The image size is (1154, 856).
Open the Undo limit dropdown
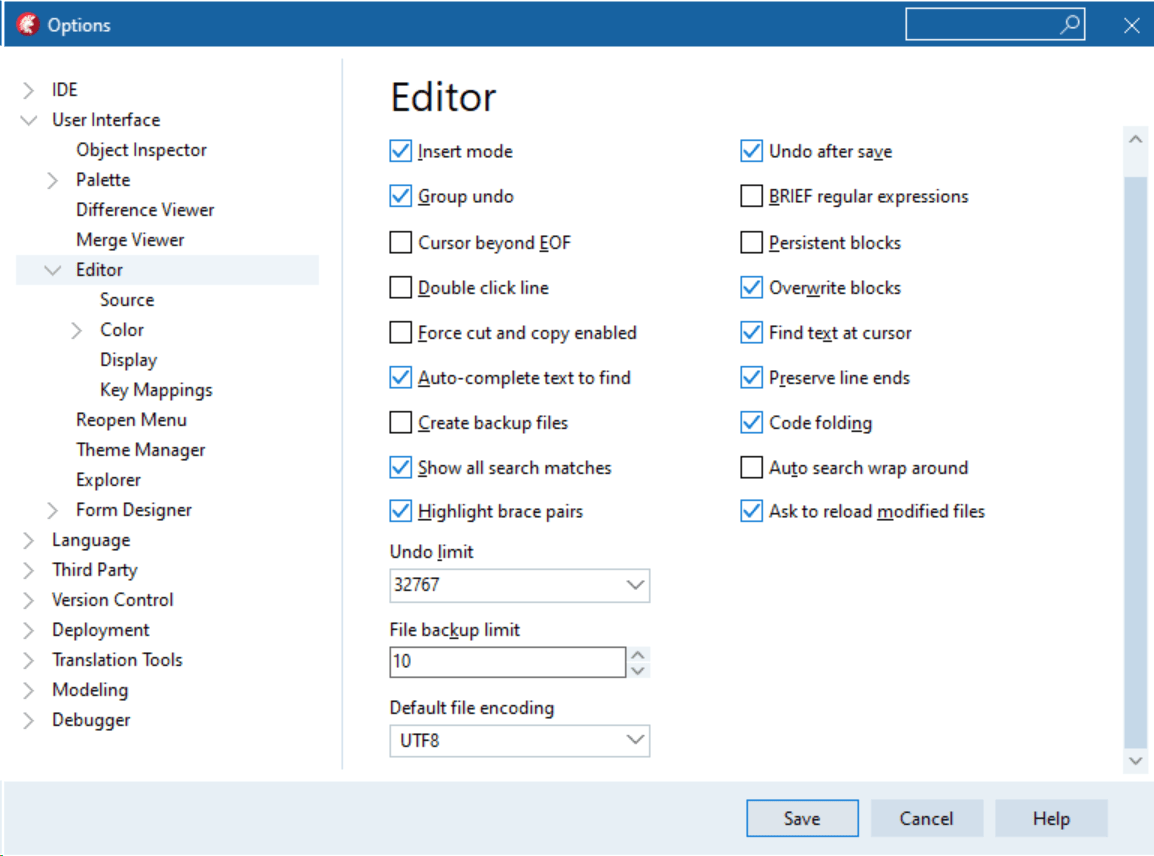tap(634, 585)
